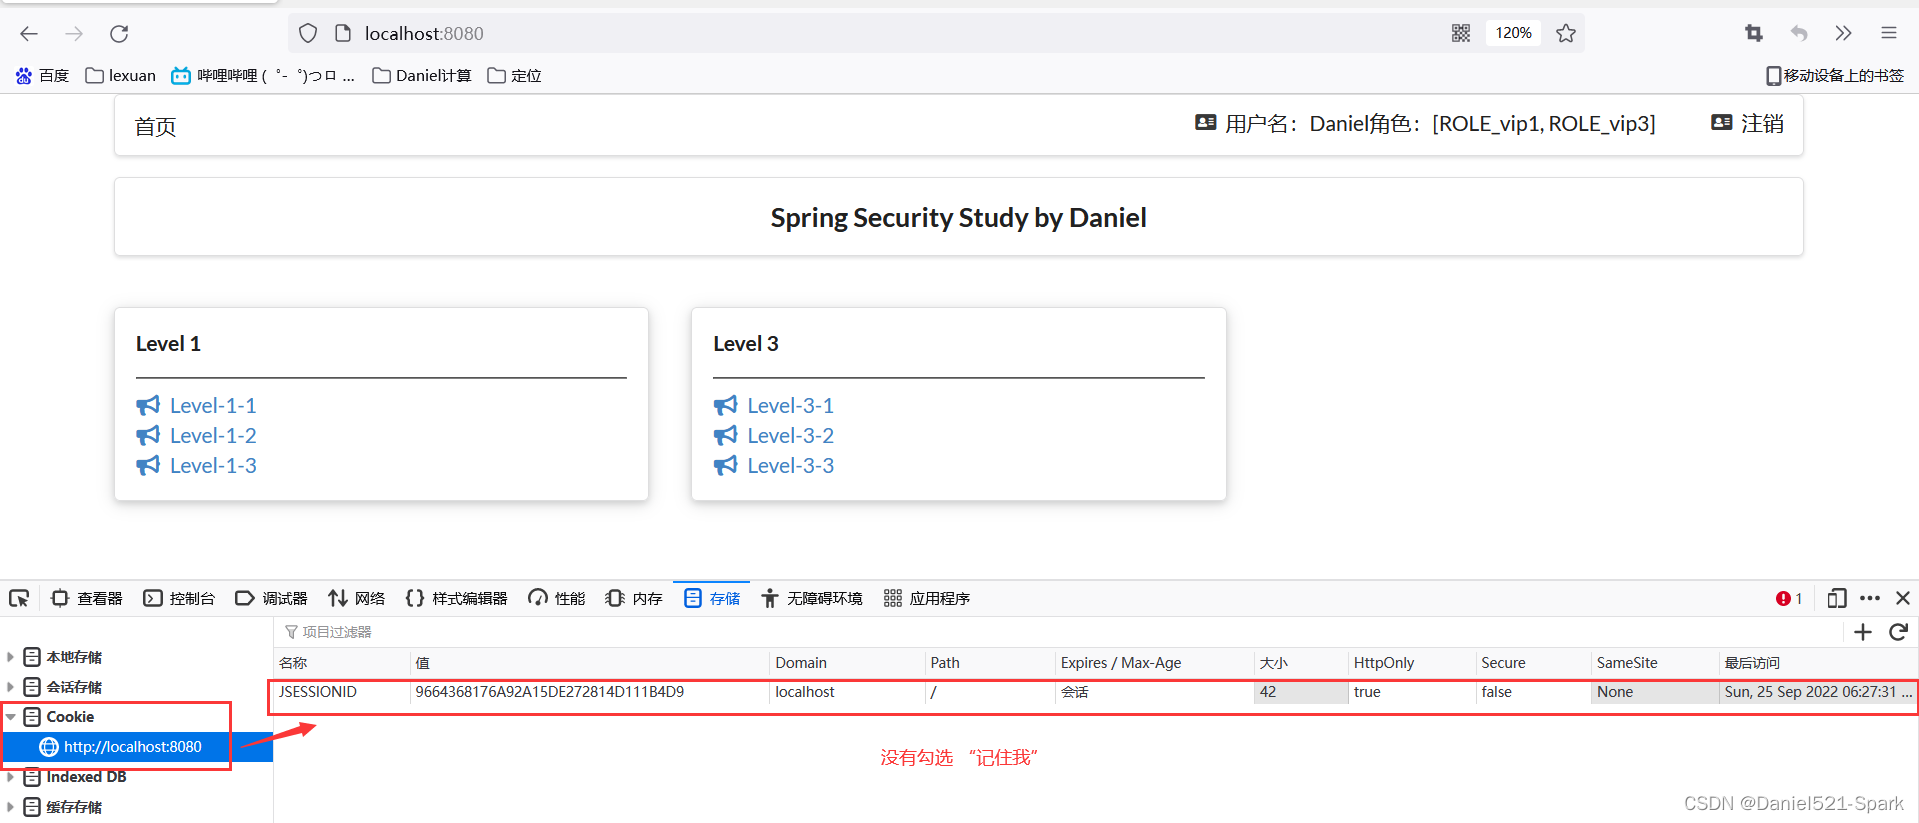Switch to the 调试器 debugger tab
This screenshot has height=823, width=1919.
[x=272, y=598]
